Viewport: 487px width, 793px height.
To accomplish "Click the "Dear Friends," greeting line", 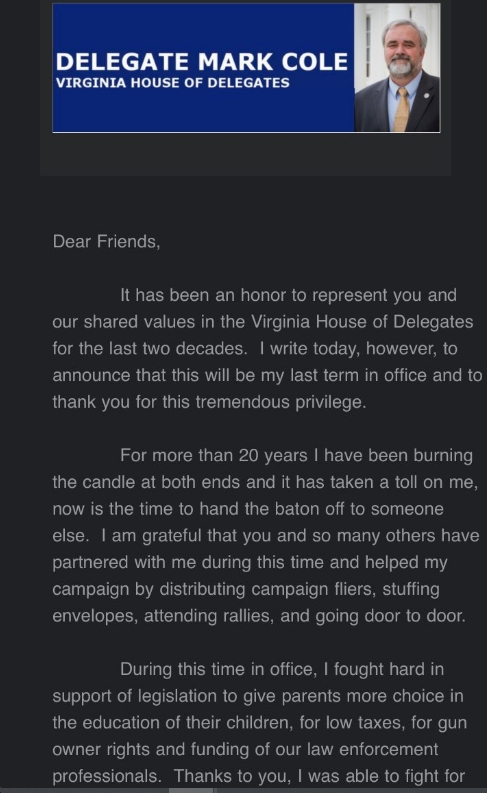I will coord(106,242).
